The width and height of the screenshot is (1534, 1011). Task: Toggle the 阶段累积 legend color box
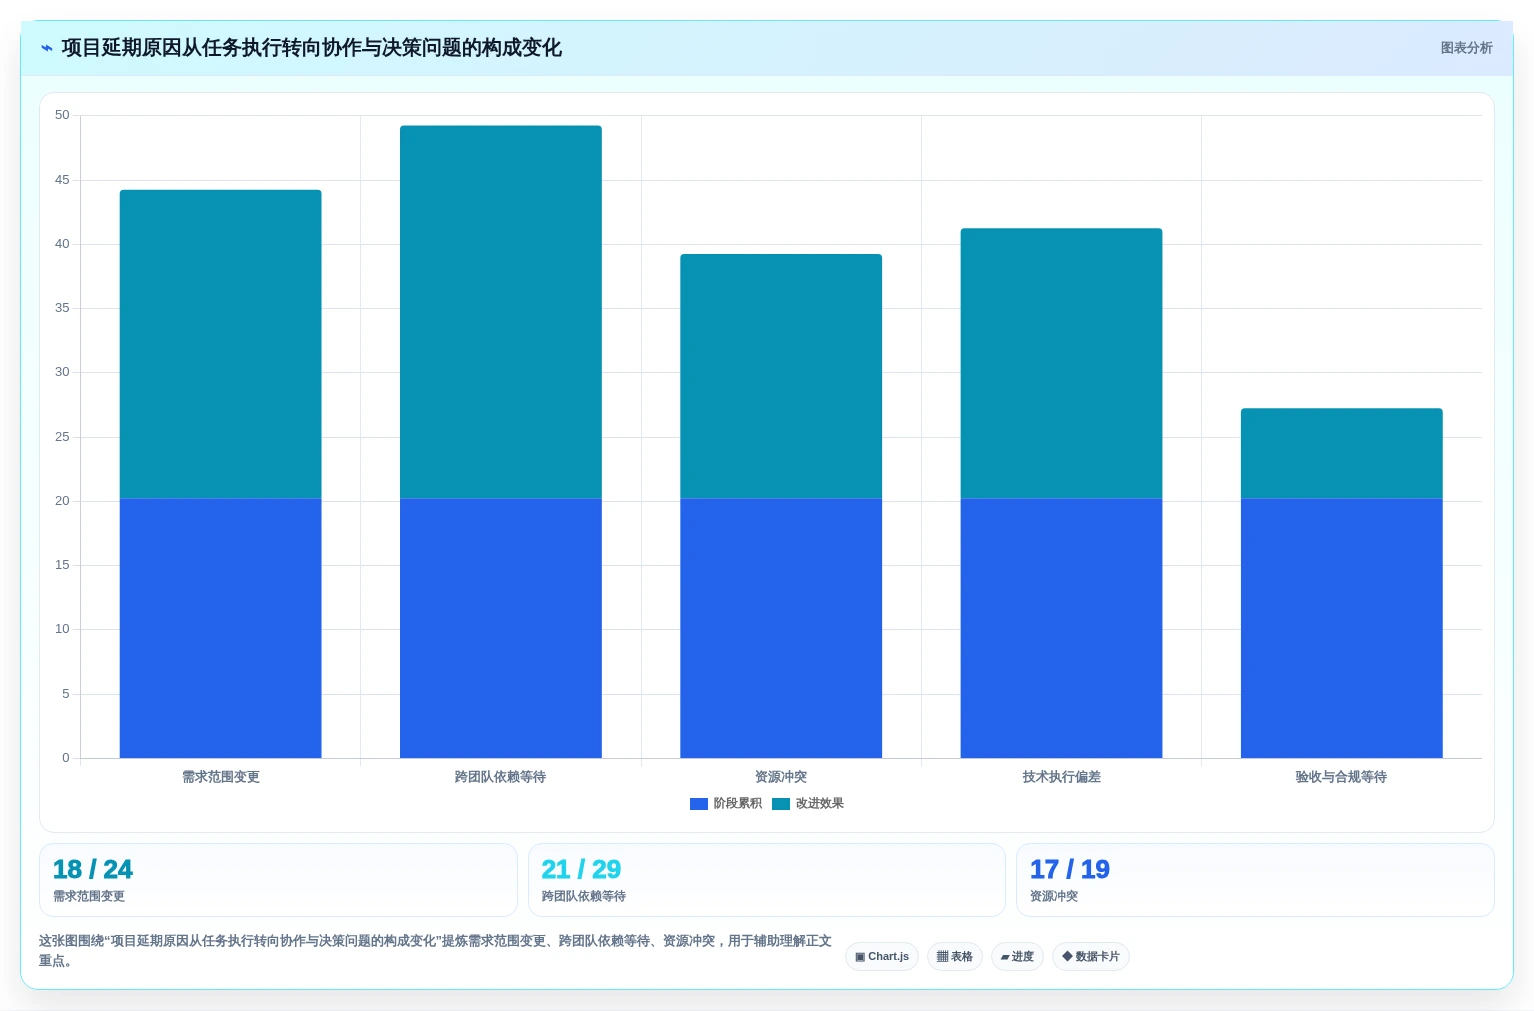699,804
